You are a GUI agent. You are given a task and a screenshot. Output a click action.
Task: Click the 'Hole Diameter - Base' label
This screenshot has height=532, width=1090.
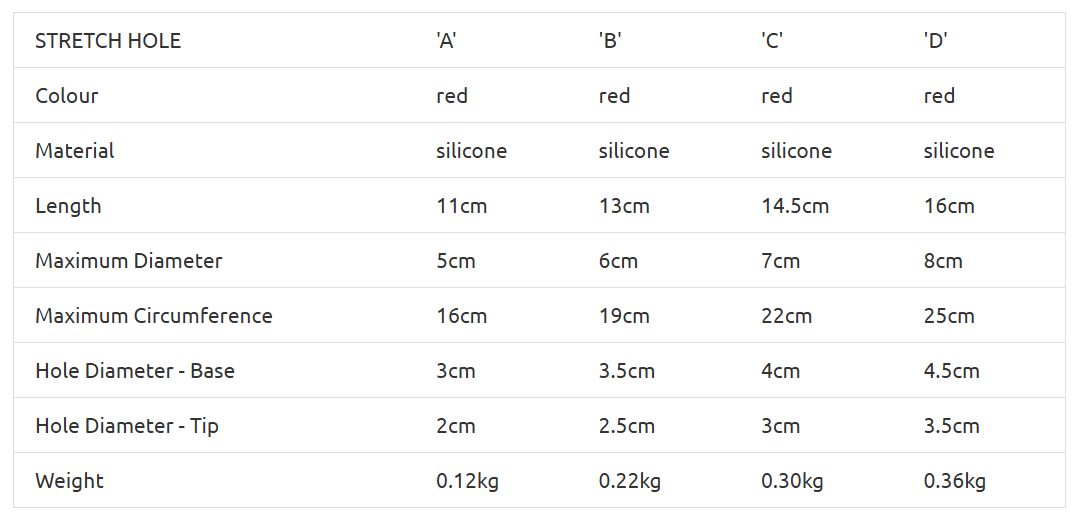click(135, 371)
